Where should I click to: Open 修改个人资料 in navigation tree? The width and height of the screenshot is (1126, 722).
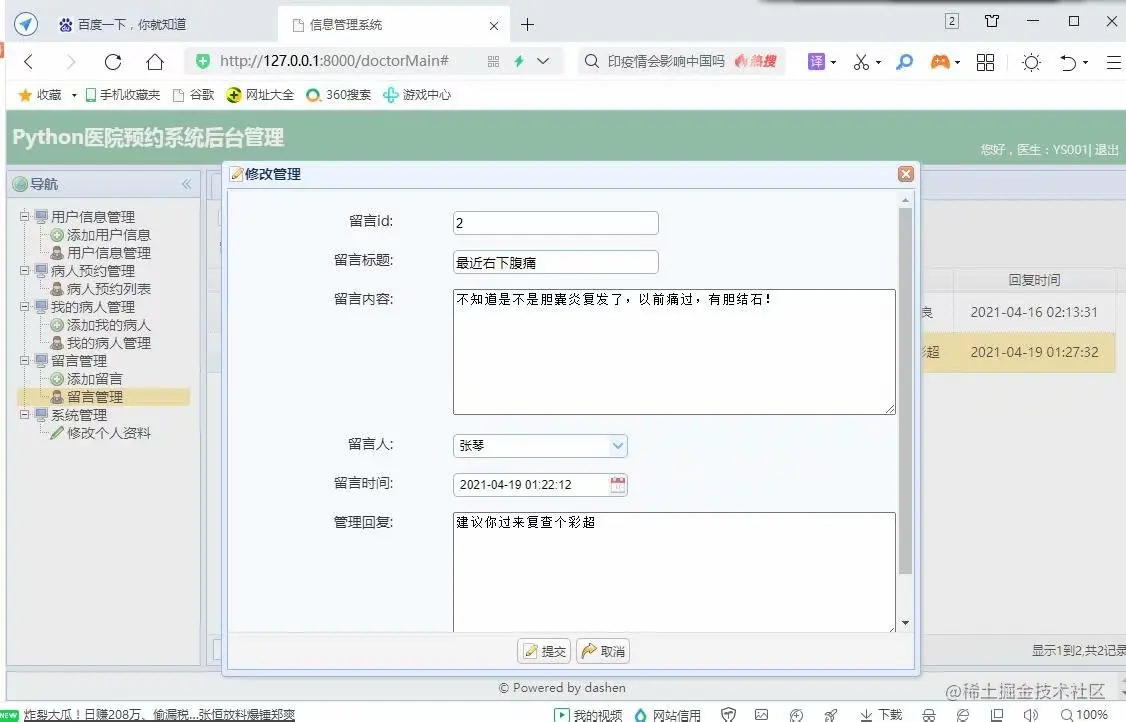pos(108,433)
